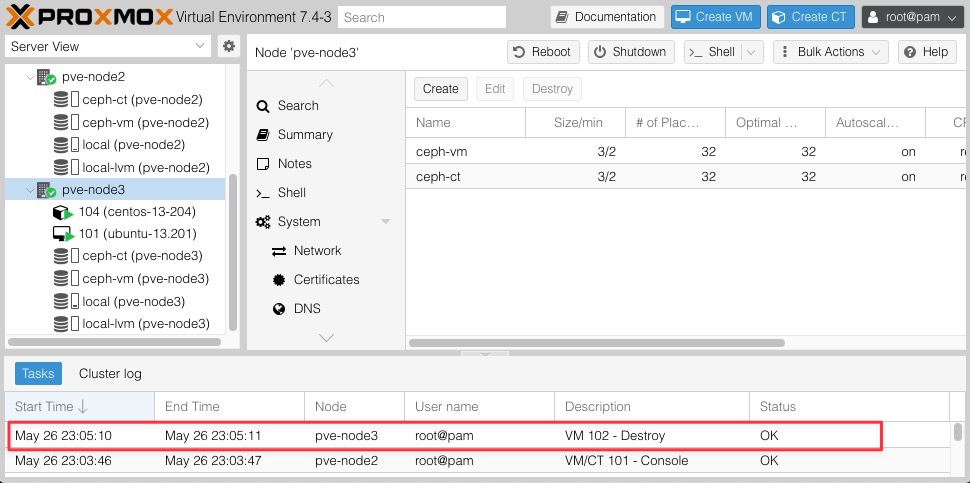Click the Search magnifier icon in node menu

coord(263,106)
